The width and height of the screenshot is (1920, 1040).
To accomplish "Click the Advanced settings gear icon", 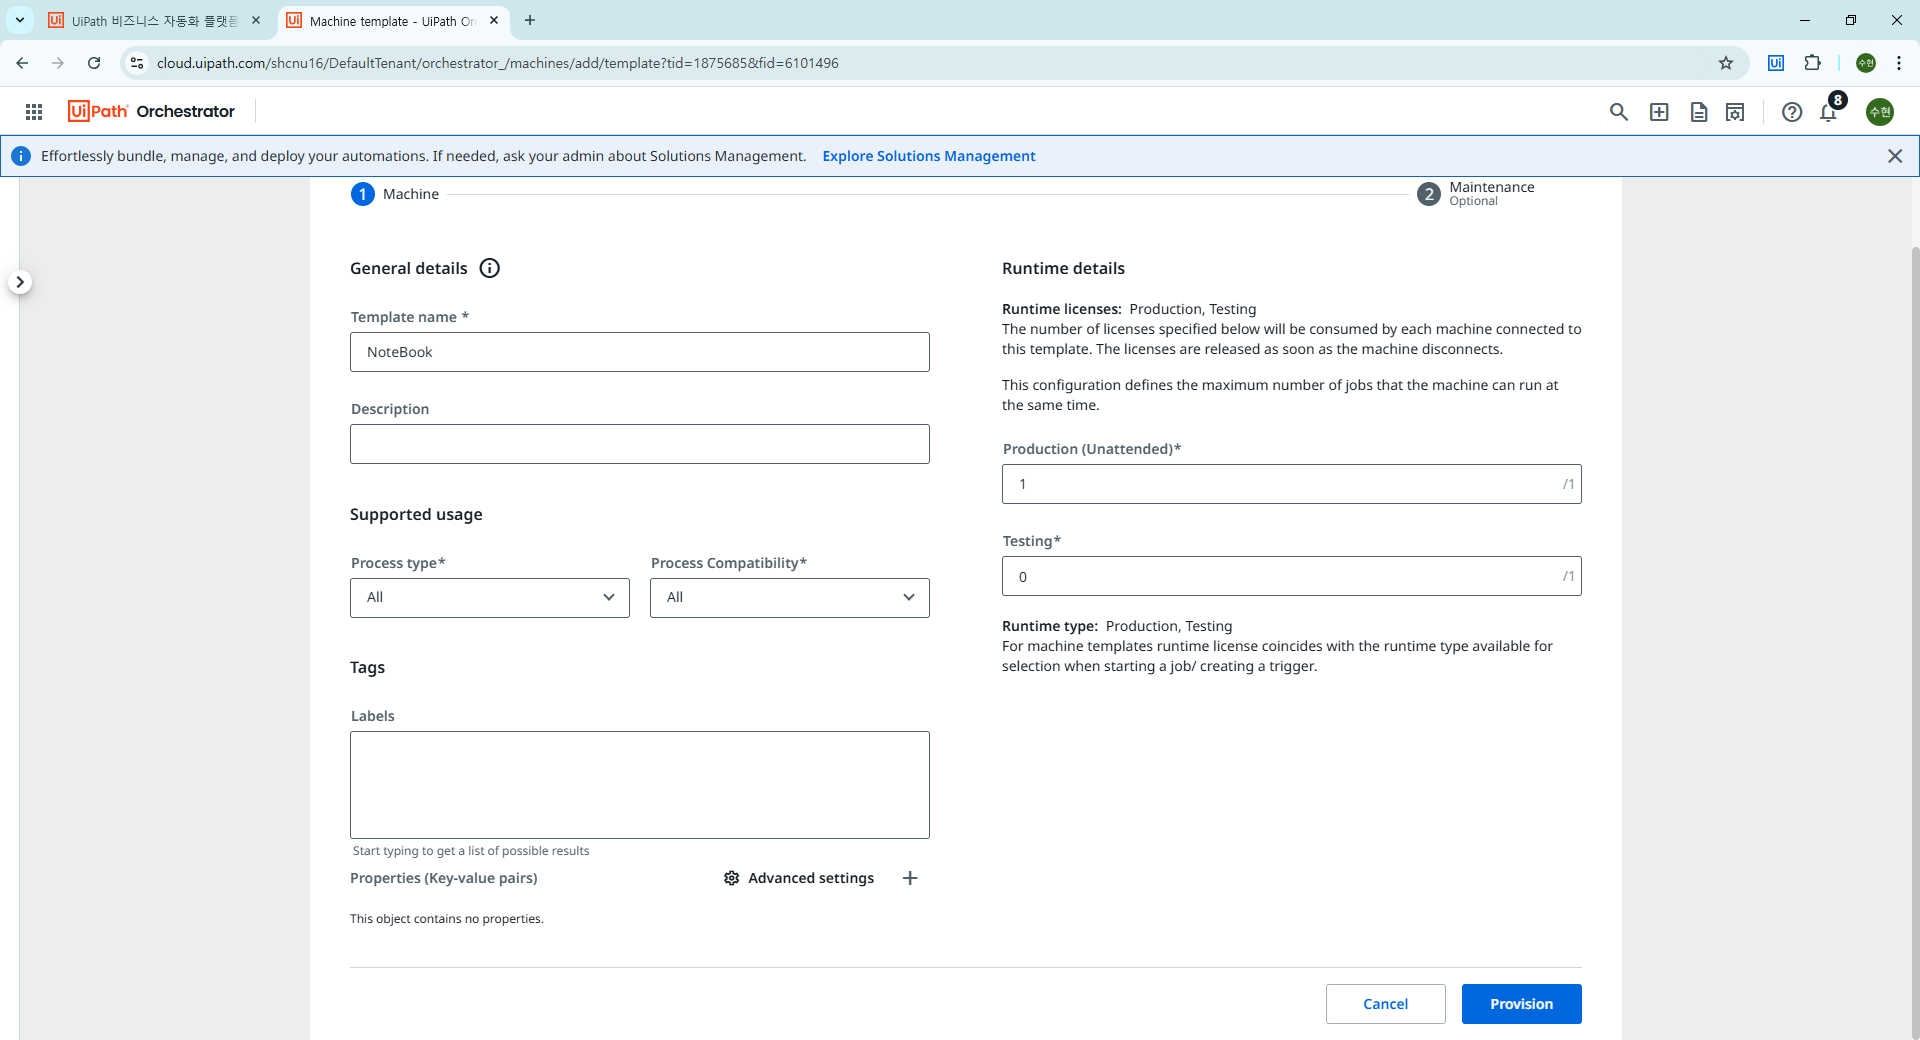I will (x=732, y=878).
